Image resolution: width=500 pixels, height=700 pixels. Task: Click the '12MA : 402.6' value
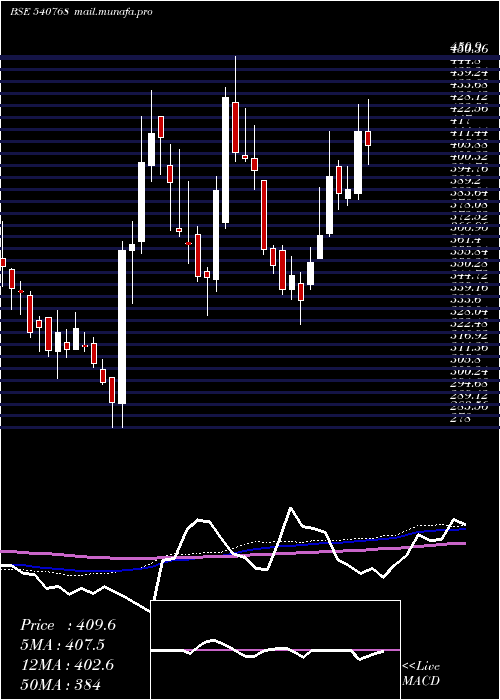[x=67, y=664]
